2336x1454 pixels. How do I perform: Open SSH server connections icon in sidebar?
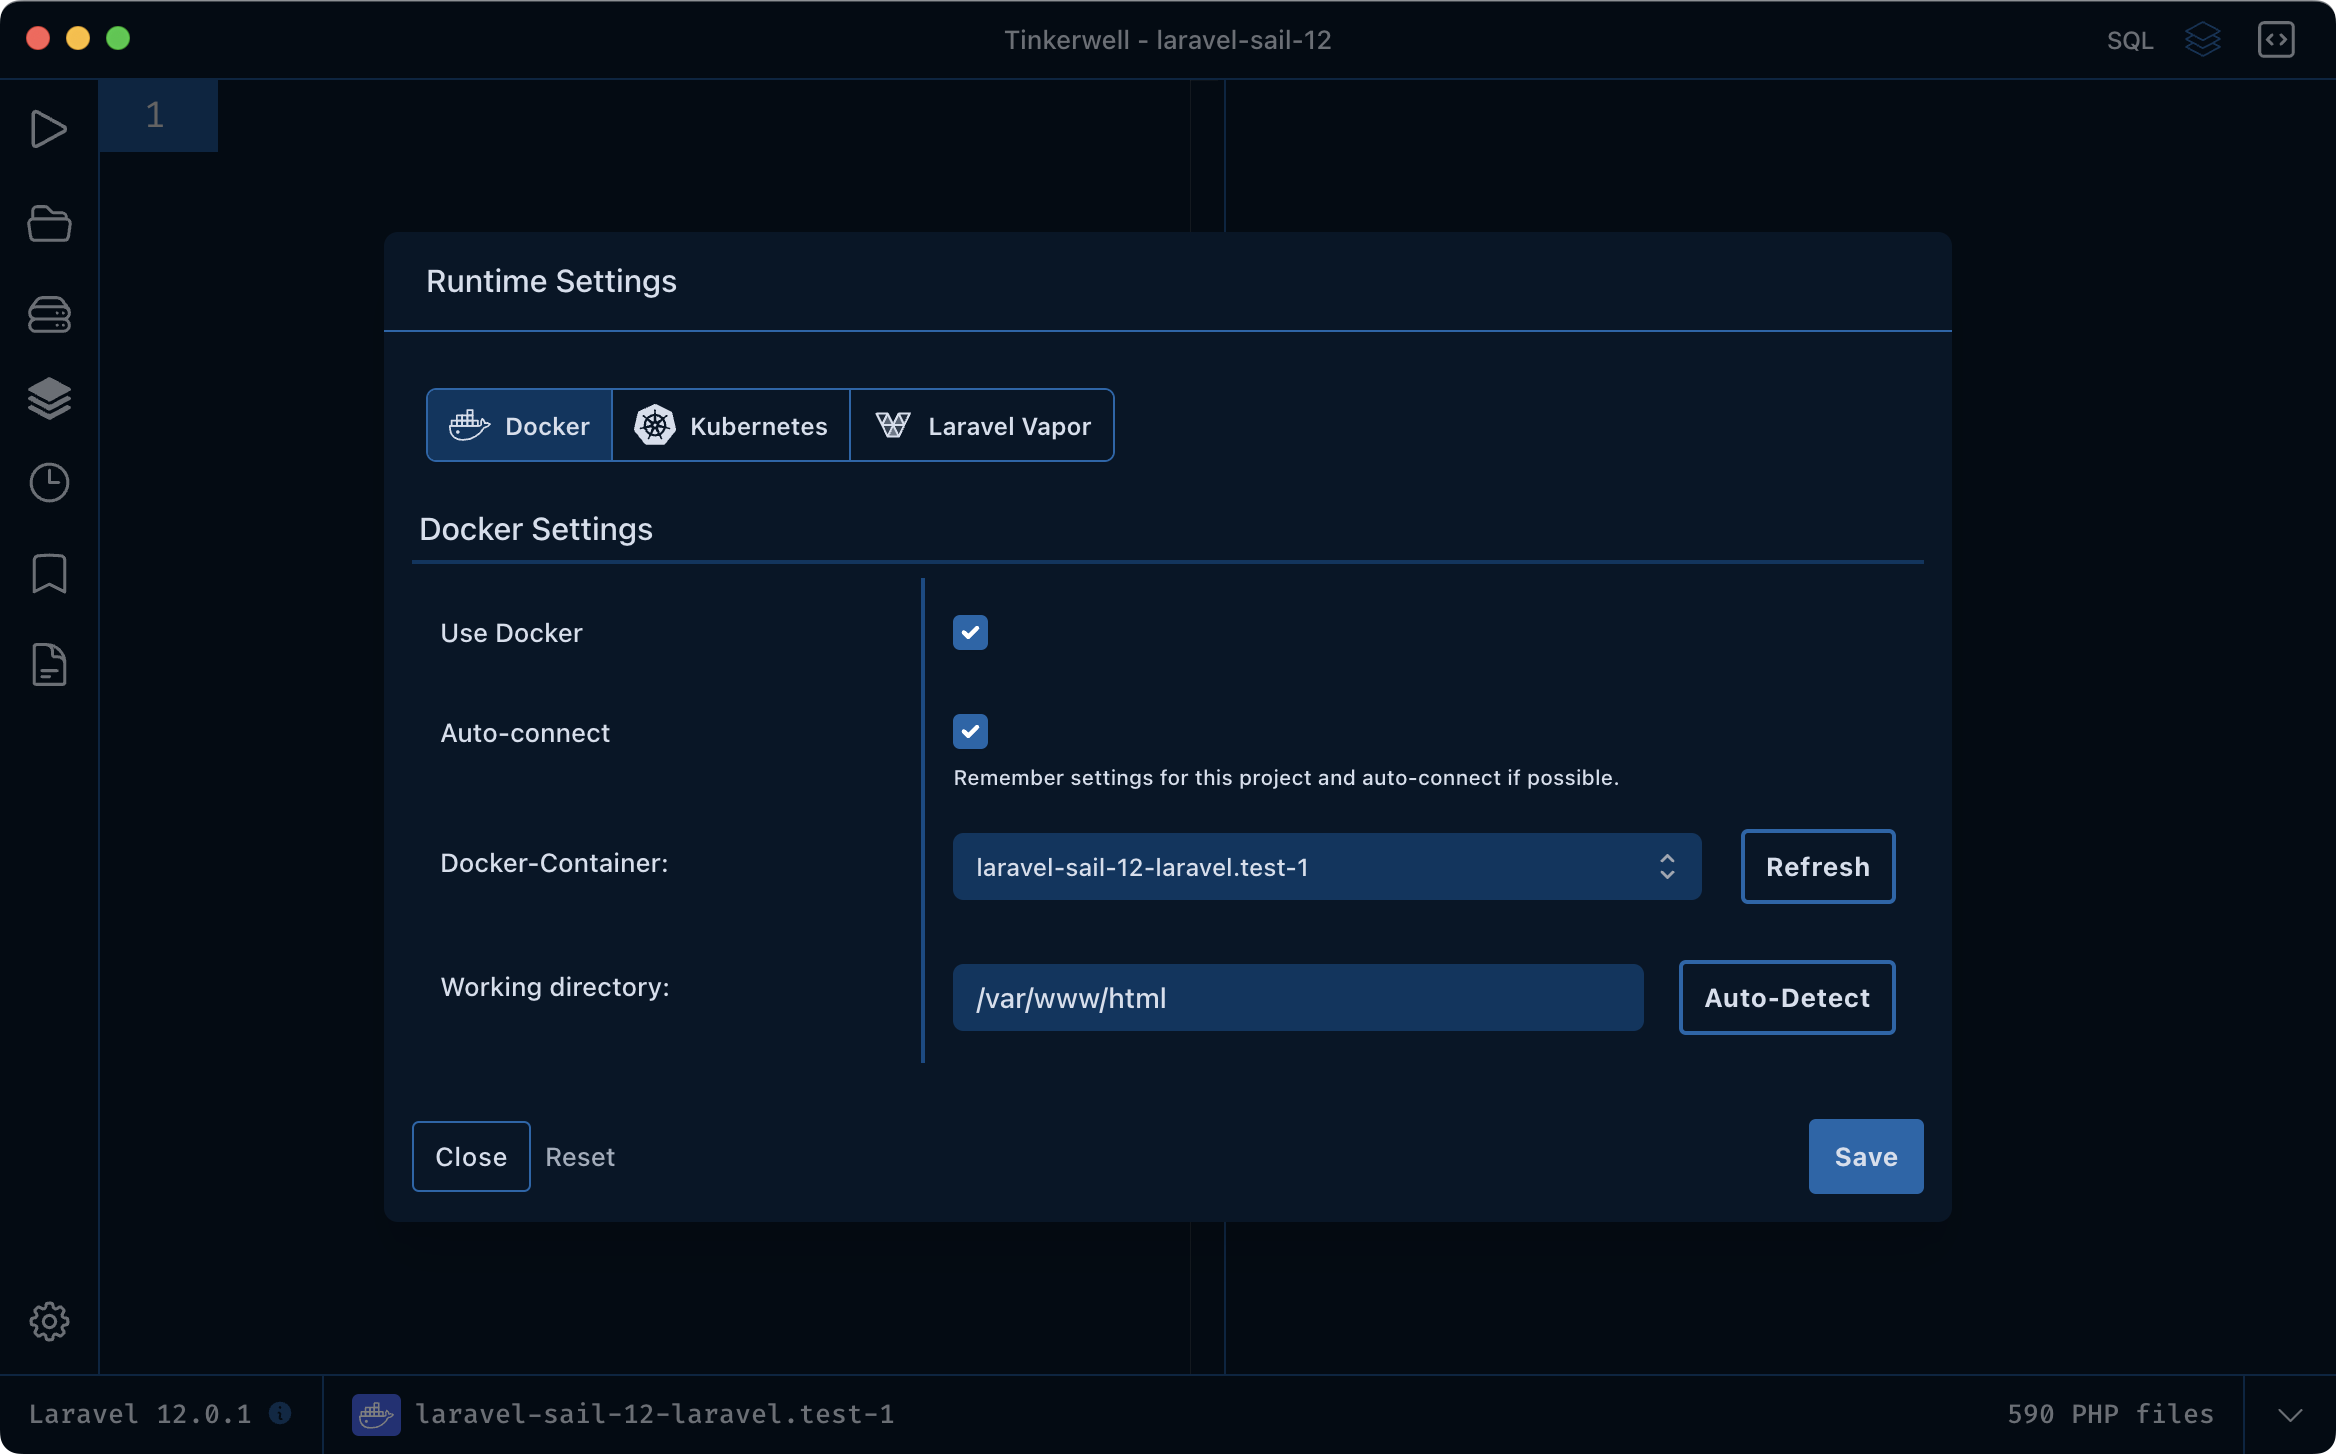[49, 314]
